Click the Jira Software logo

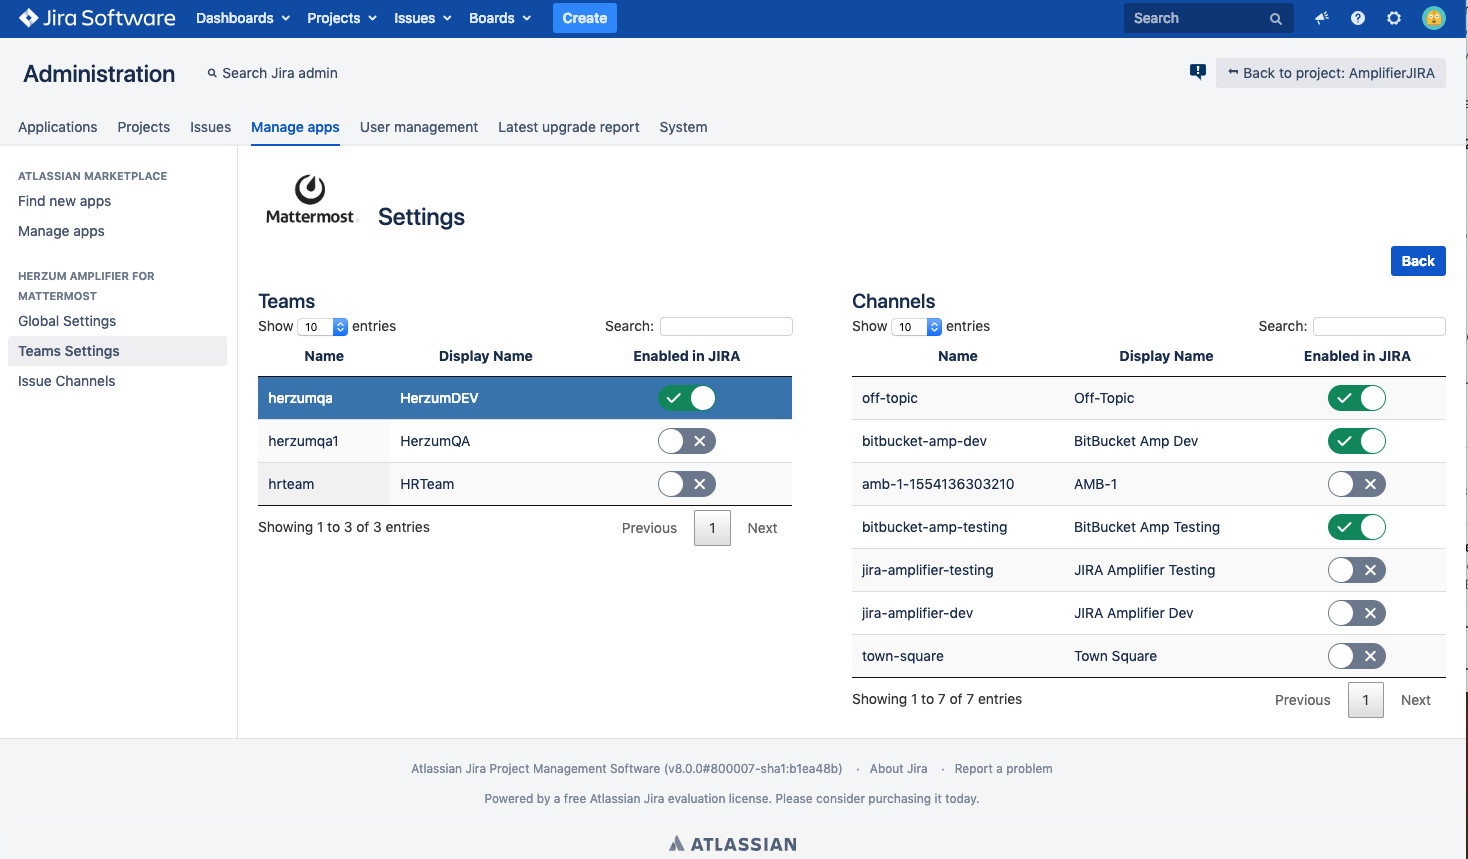tap(97, 18)
